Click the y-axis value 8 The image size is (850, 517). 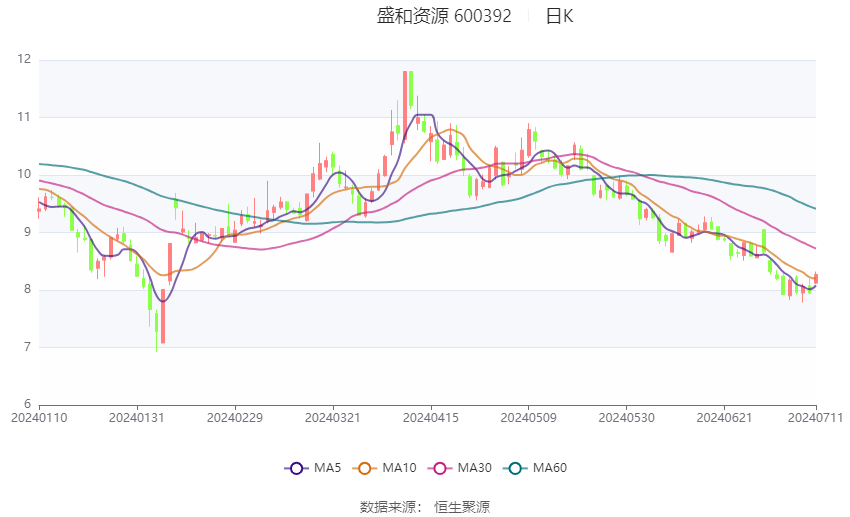pyautogui.click(x=27, y=289)
